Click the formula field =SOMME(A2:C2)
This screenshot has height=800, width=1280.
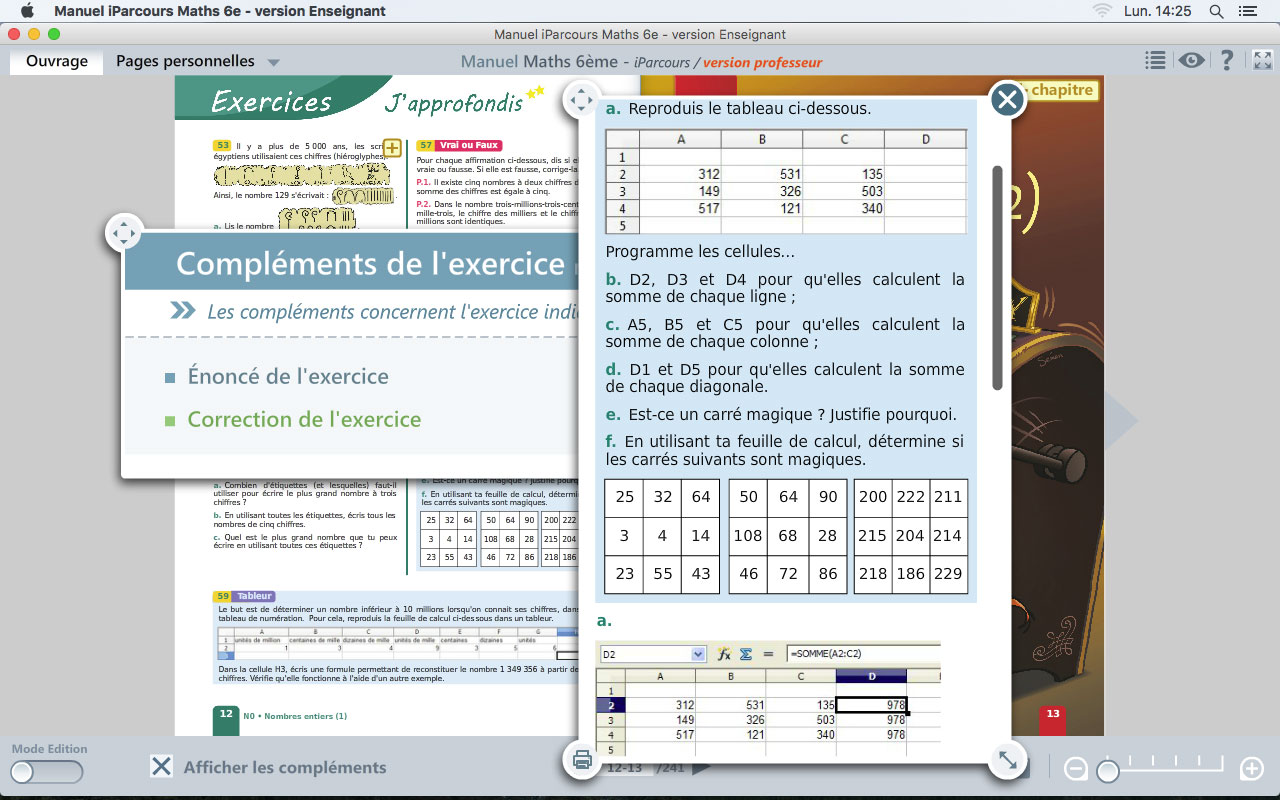coord(862,654)
